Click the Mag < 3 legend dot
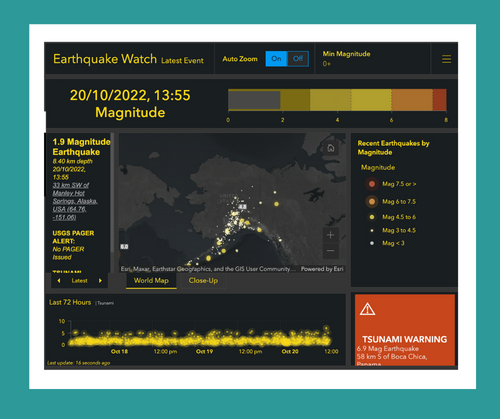 tap(372, 243)
